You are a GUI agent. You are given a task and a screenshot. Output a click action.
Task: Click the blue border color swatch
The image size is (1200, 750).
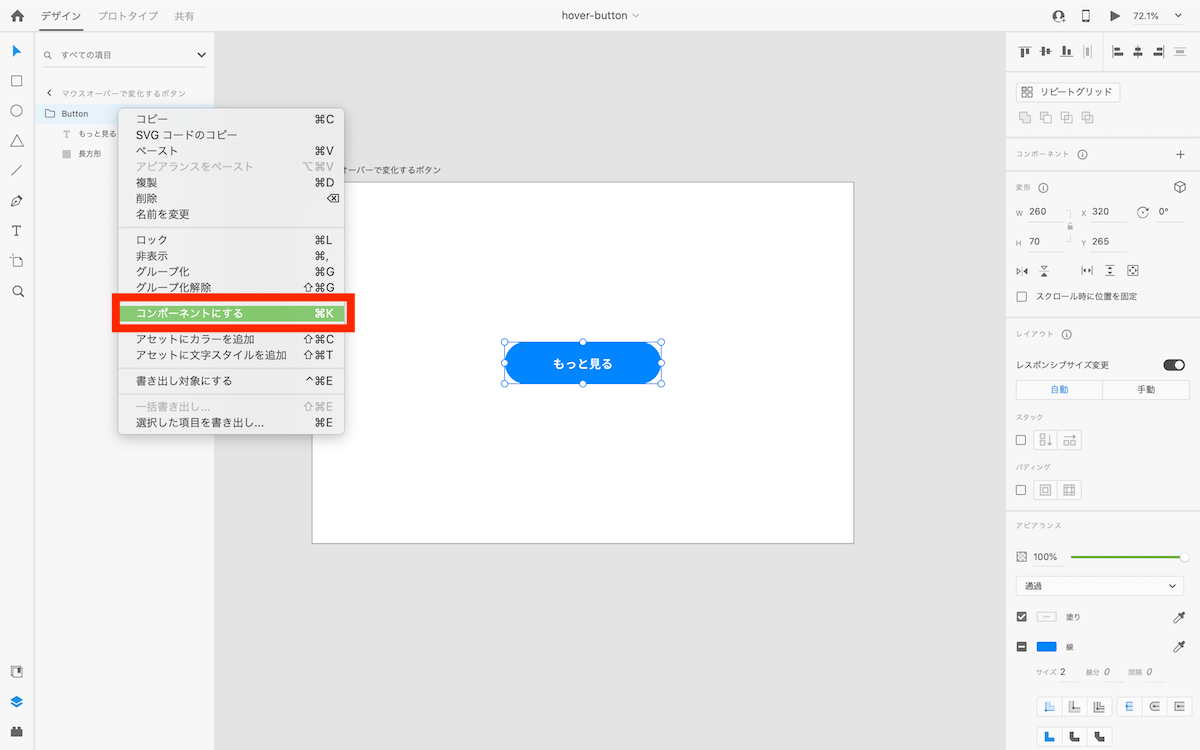pyautogui.click(x=1046, y=647)
